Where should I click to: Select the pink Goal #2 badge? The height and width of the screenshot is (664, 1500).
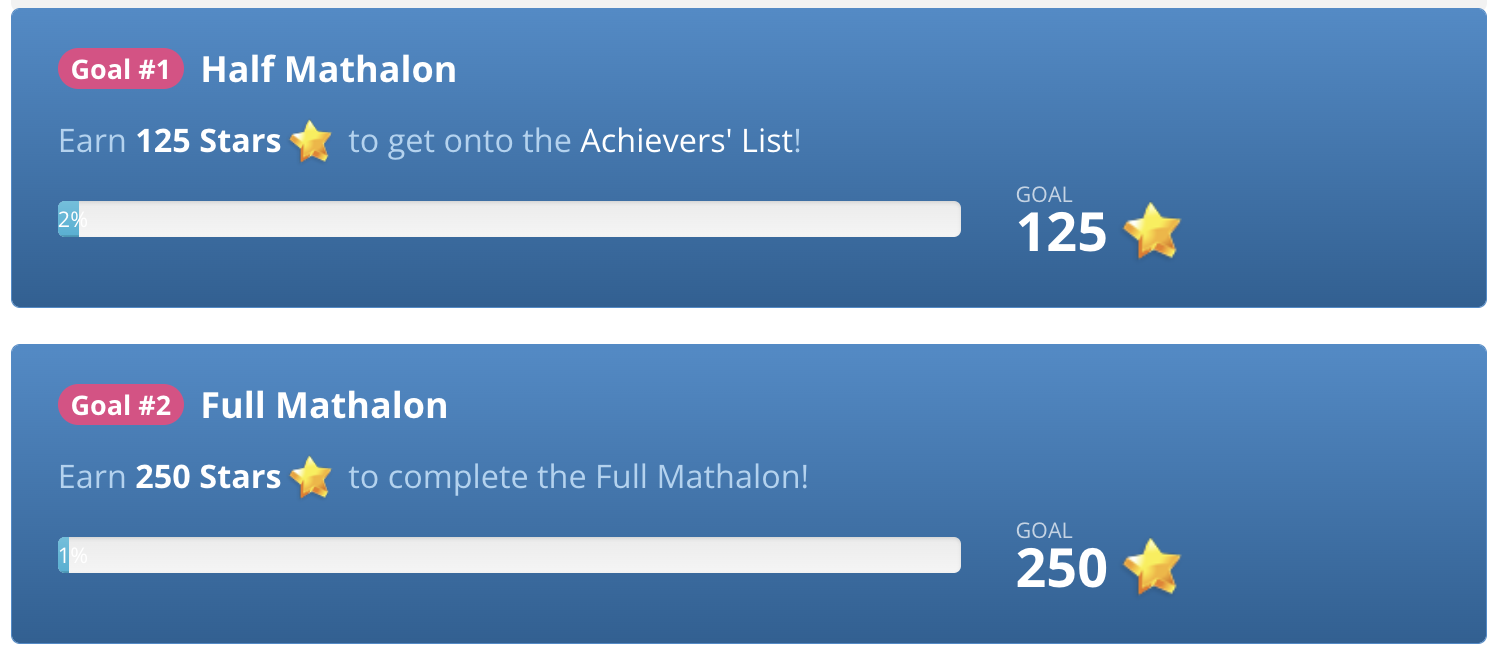121,405
